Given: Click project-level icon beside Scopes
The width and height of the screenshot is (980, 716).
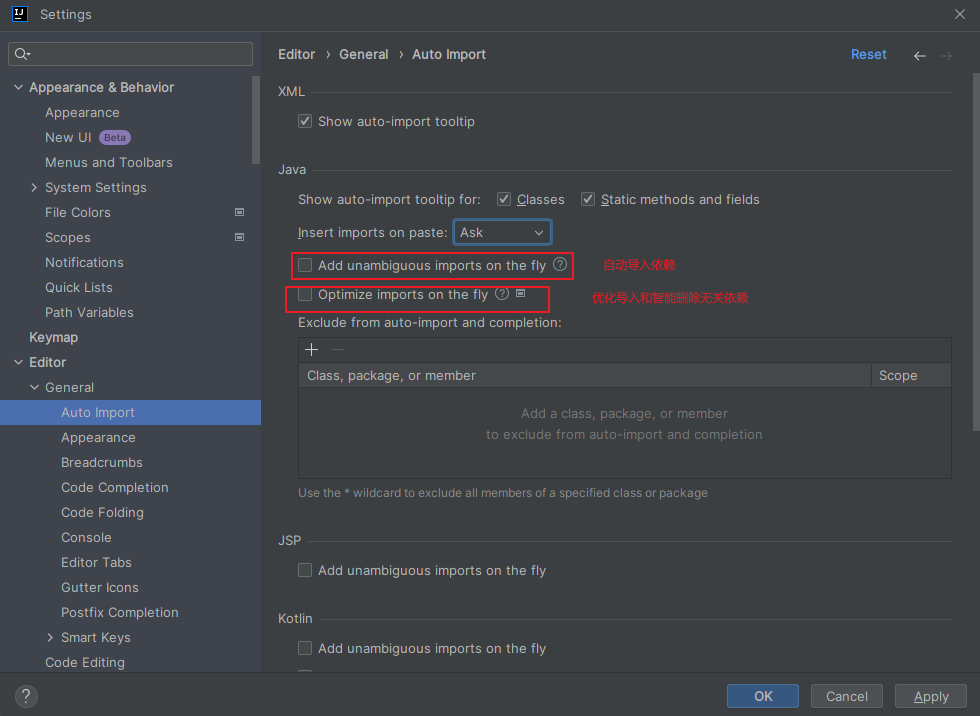Looking at the screenshot, I should [x=239, y=237].
